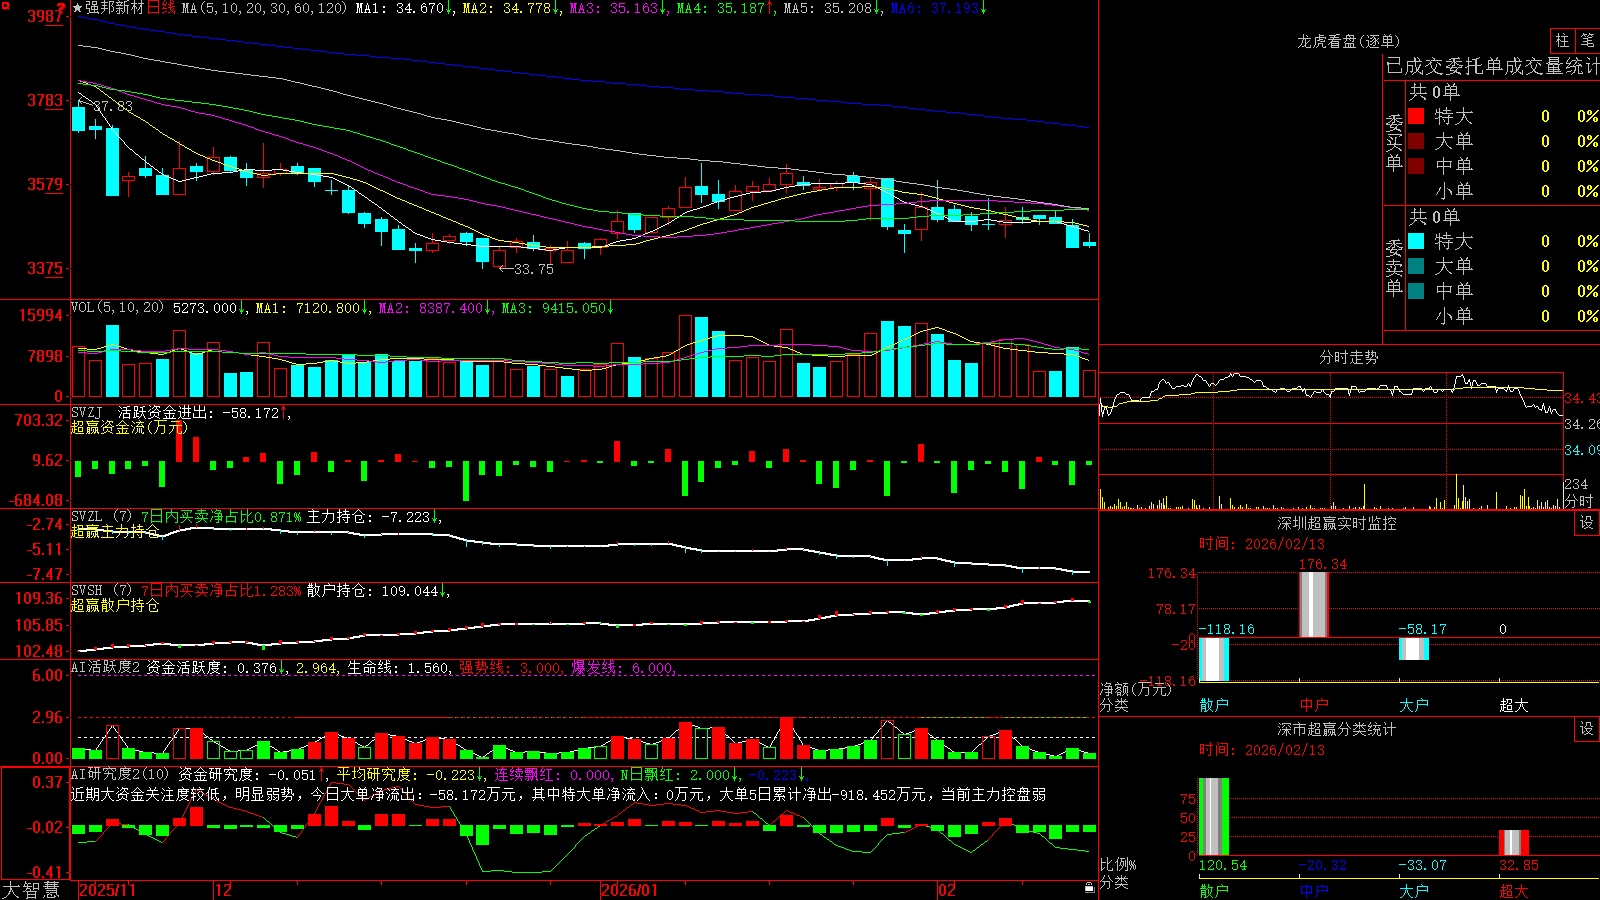
Task: Click the SVSH (7) indicator label
Action: pos(101,591)
